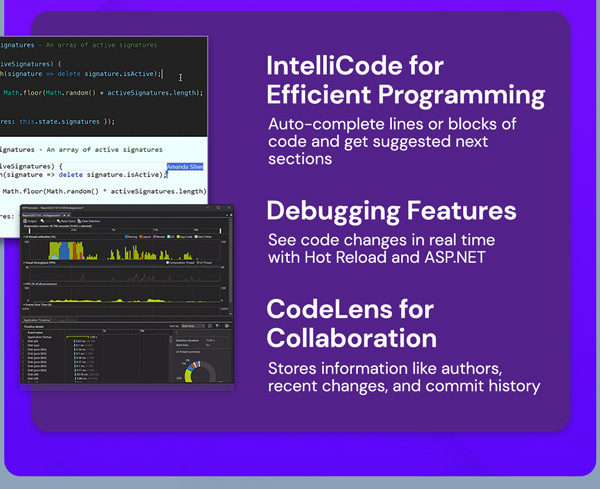Viewport: 600px width, 489px height.
Task: Click the Zoom In magnifier in the profiler toolbar
Action: coord(42,221)
